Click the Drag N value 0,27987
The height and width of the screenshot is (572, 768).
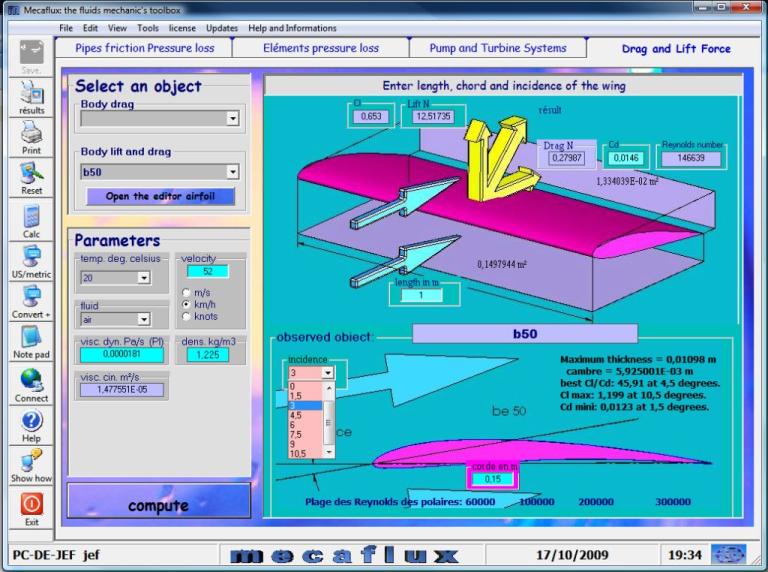[567, 158]
